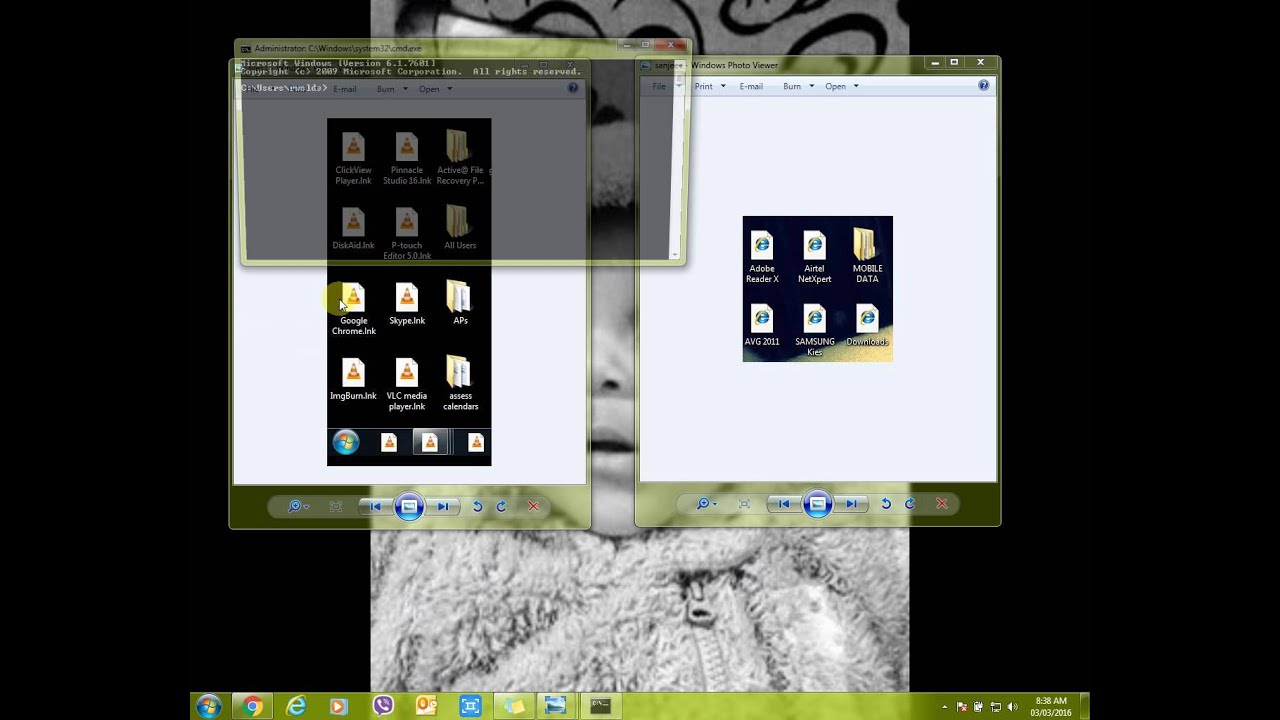Screen dimensions: 1280x720
Task: Switch to Photo Viewer via taskbar icon
Action: pos(555,706)
